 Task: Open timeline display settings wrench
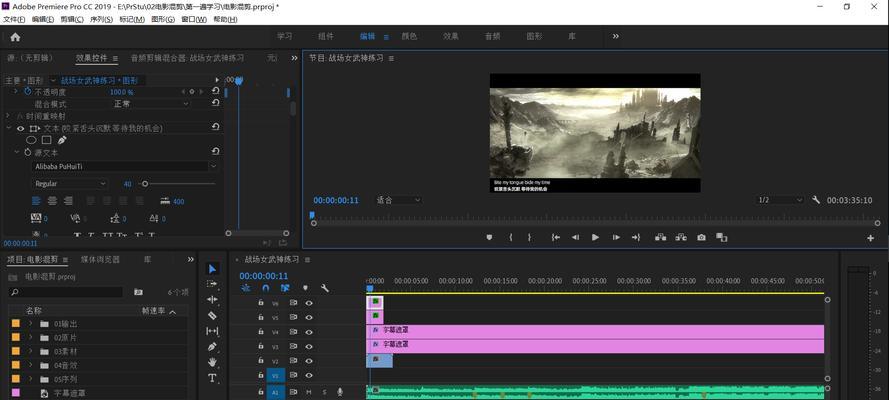pyautogui.click(x=325, y=288)
